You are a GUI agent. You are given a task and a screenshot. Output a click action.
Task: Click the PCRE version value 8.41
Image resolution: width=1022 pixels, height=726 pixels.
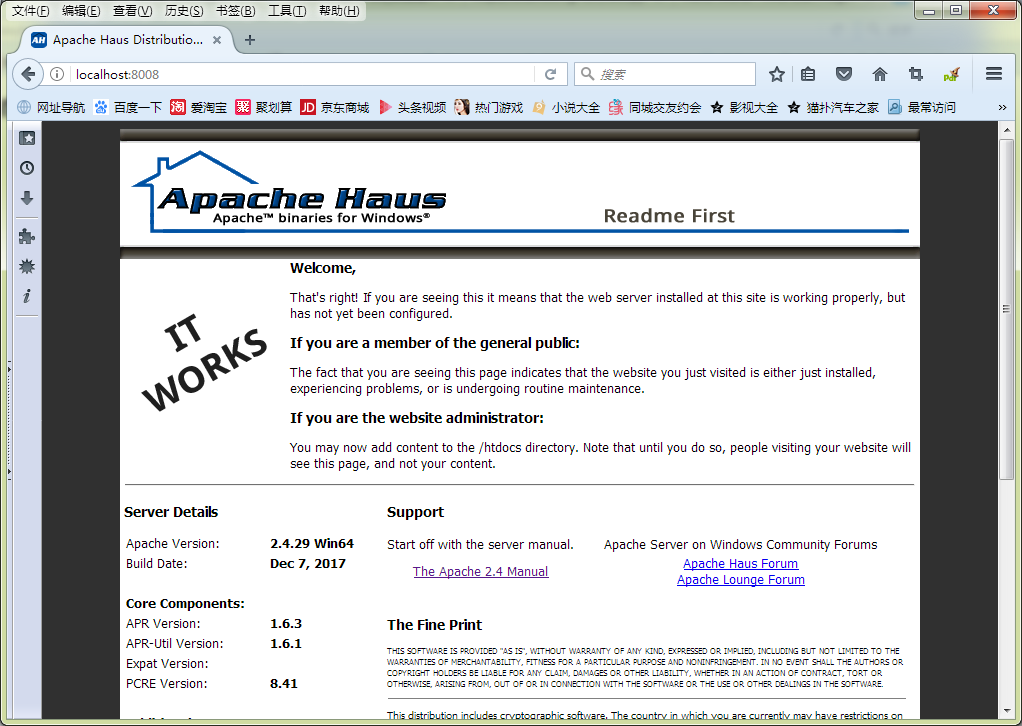coord(284,684)
